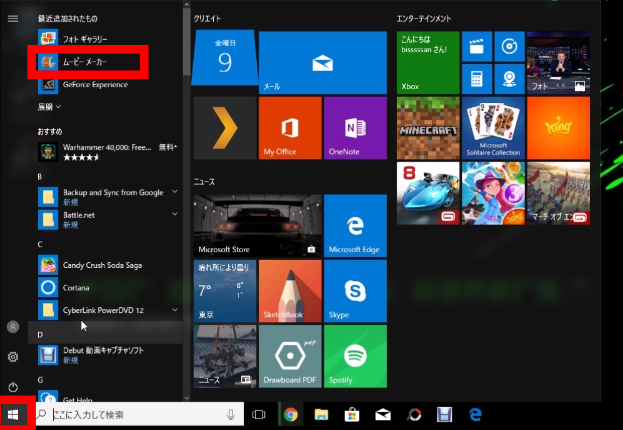Open the Minecraft tile
This screenshot has width=623, height=430.
[428, 128]
